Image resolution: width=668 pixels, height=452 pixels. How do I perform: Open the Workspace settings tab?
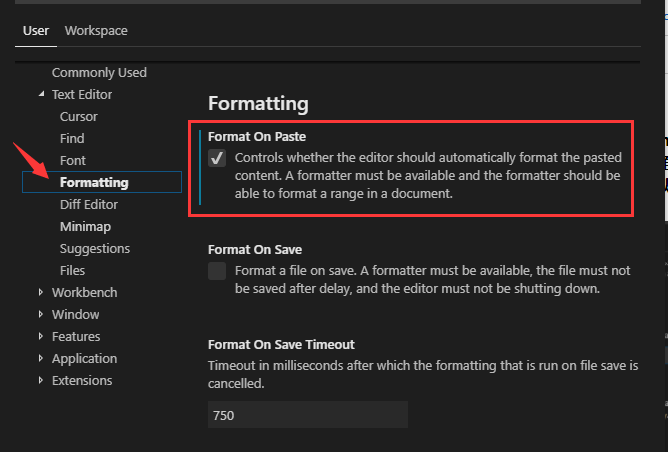click(x=96, y=30)
